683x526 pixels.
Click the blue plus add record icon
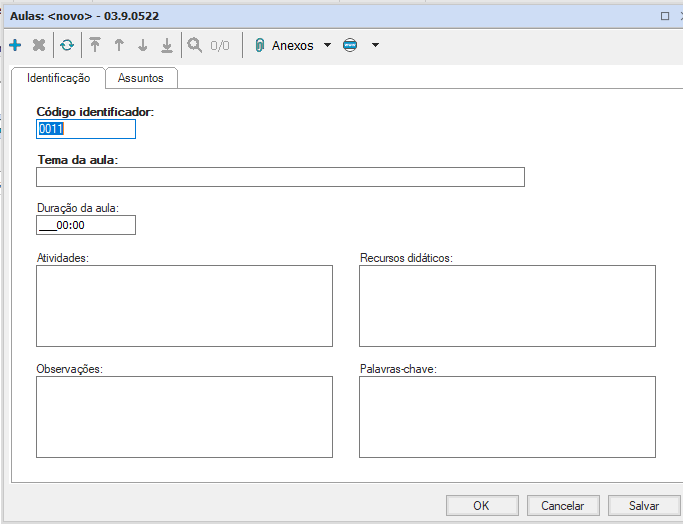click(15, 45)
